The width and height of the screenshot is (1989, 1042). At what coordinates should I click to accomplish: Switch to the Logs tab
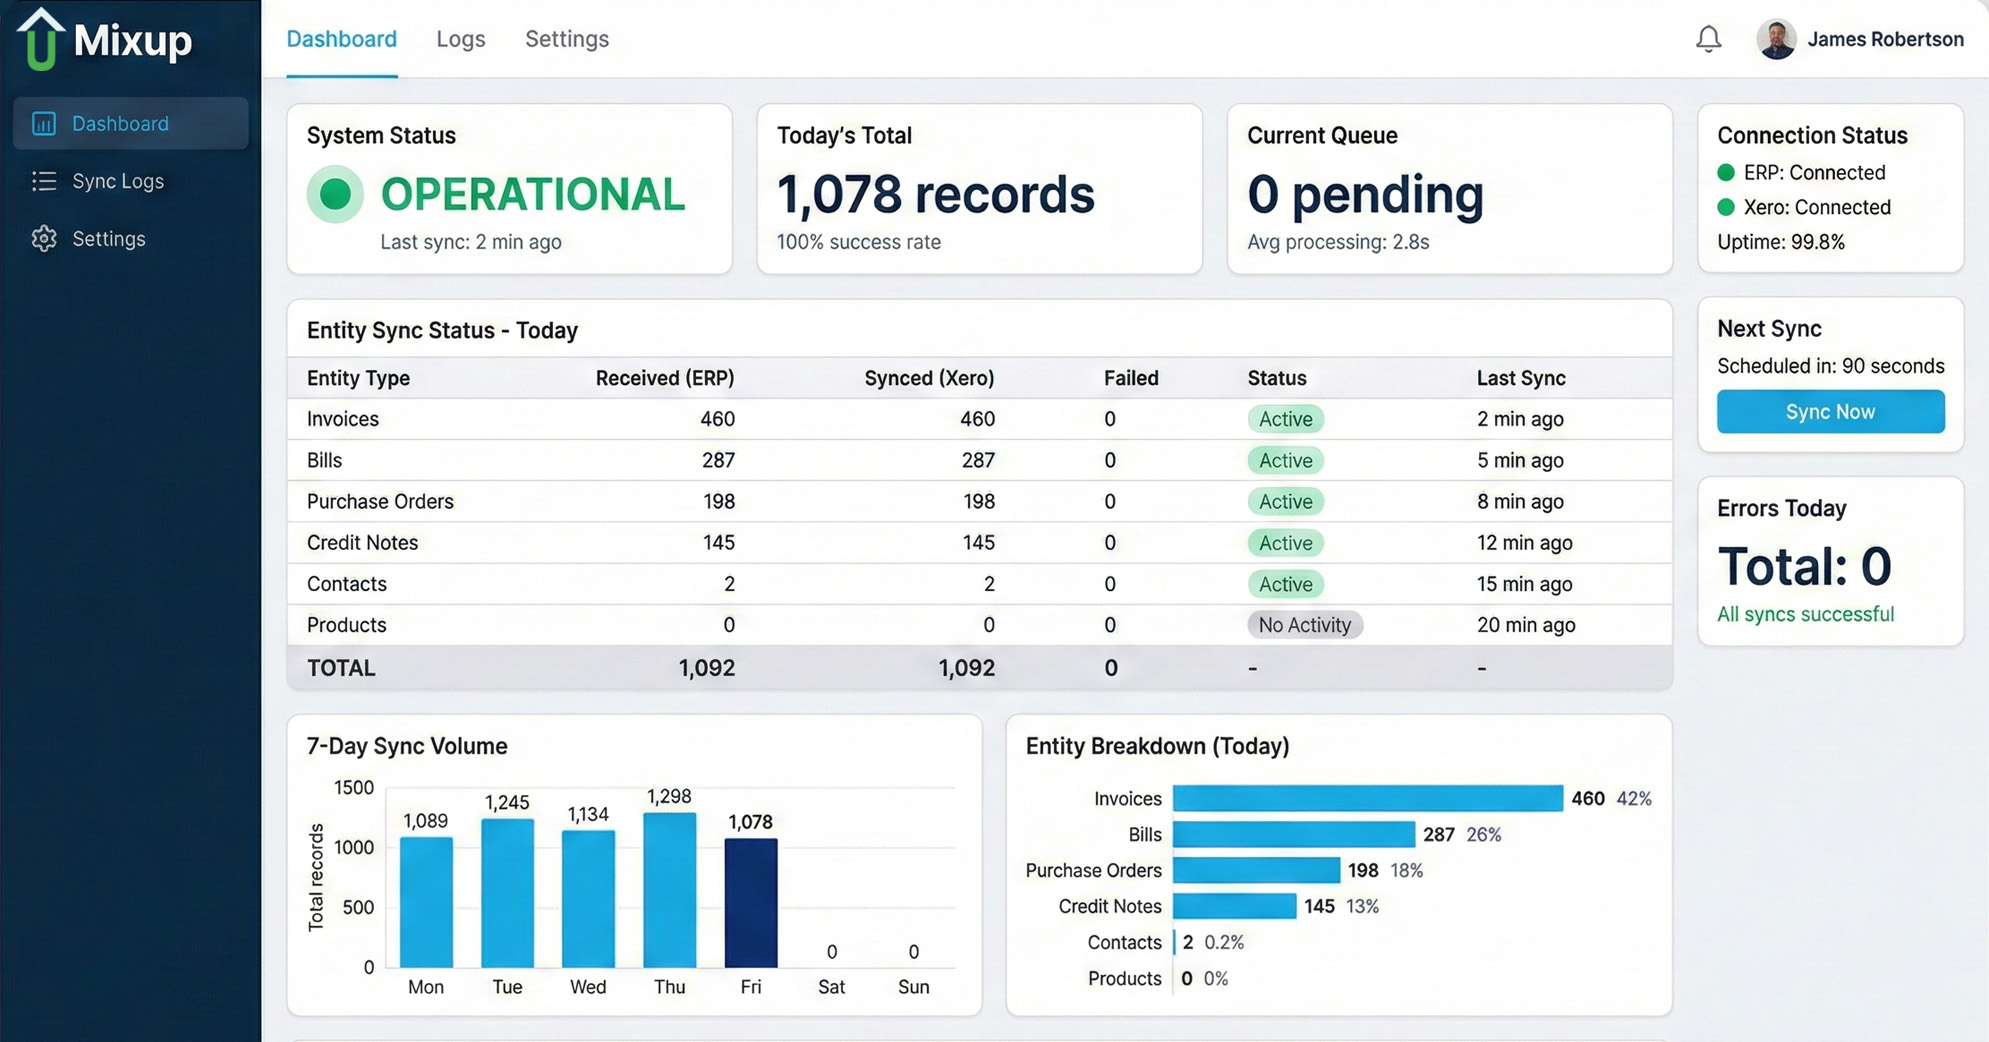[x=460, y=39]
